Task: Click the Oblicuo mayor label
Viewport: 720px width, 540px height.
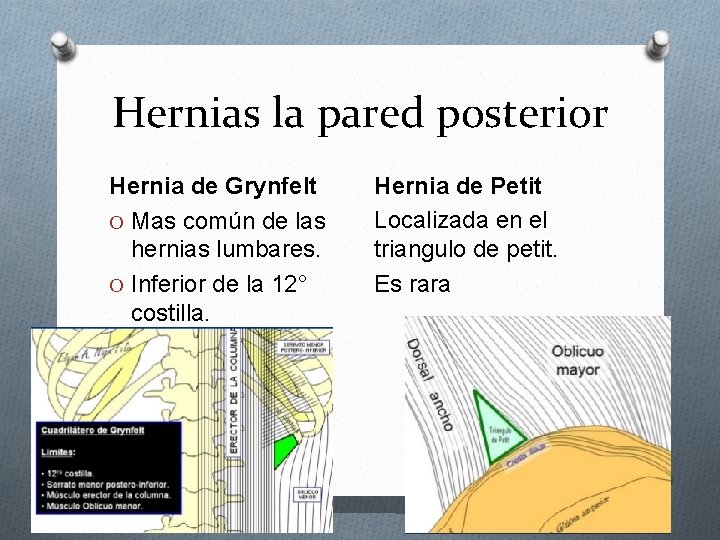Action: pyautogui.click(x=578, y=360)
